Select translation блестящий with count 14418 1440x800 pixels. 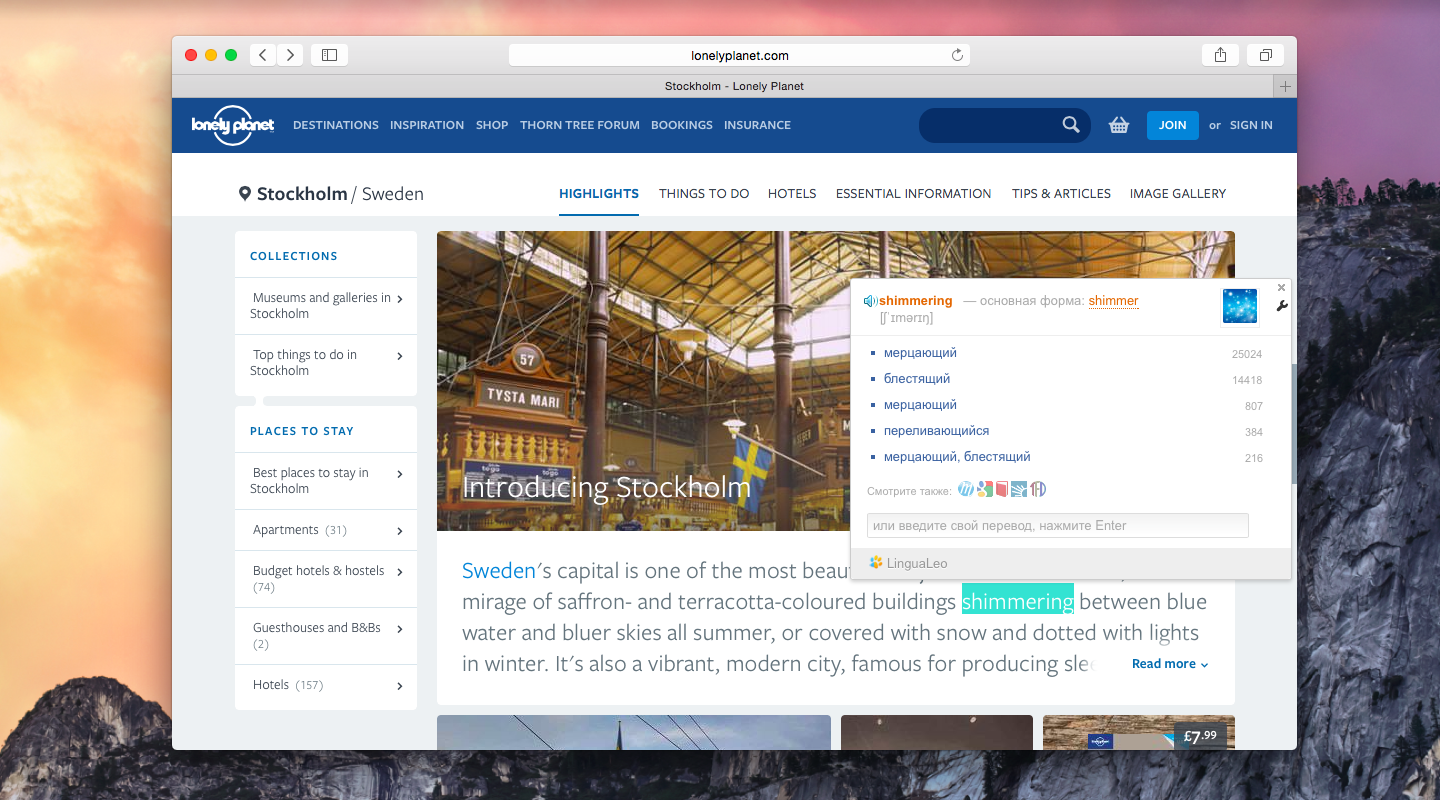pyautogui.click(x=917, y=379)
